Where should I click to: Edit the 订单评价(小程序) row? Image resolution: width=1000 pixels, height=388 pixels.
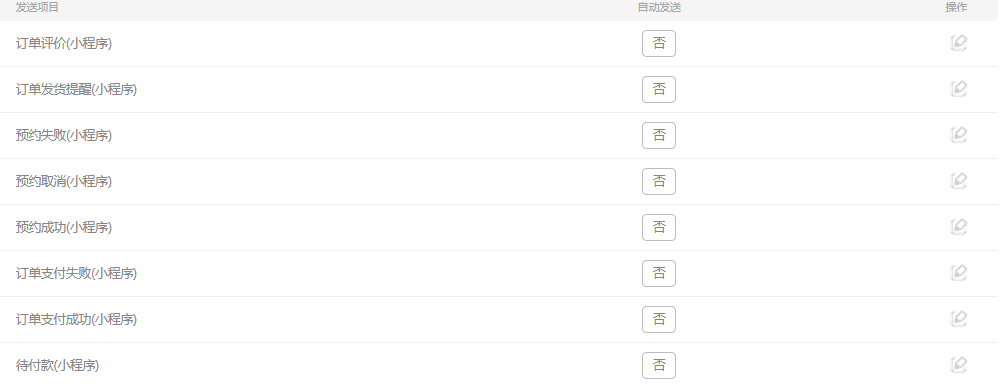tap(958, 43)
